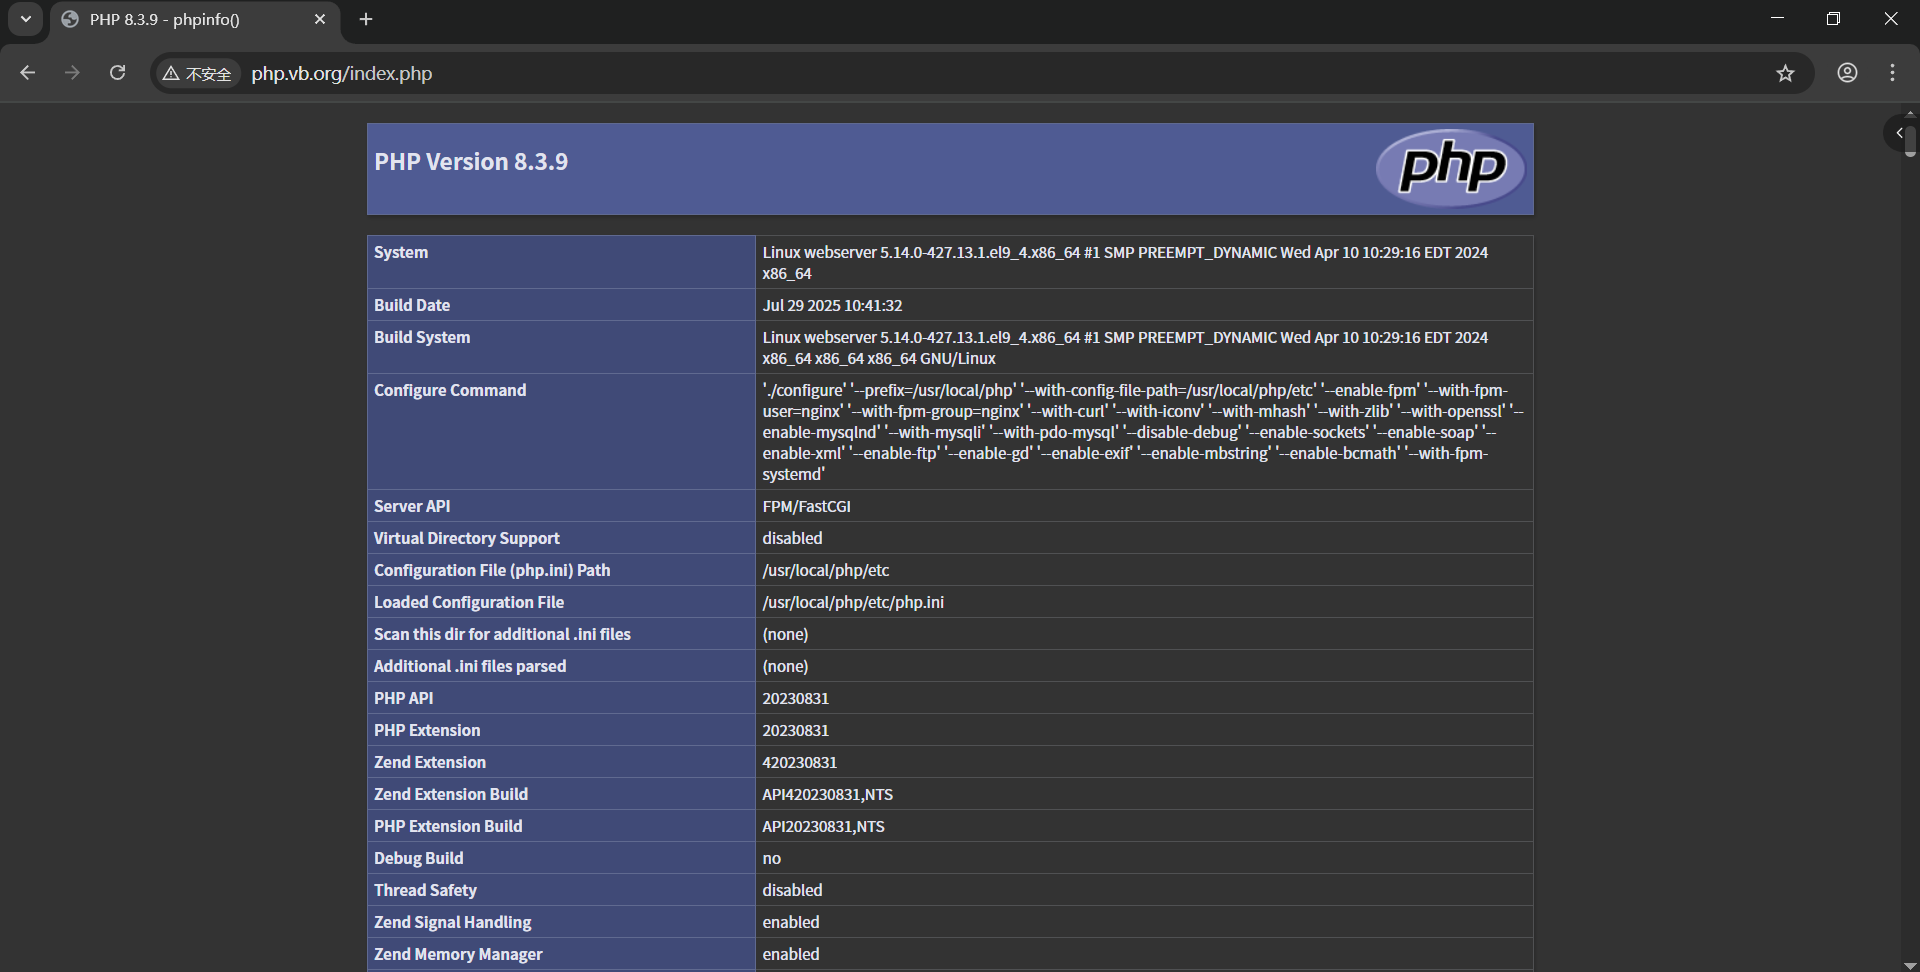Go back to the previous page
The image size is (1920, 972).
28,73
